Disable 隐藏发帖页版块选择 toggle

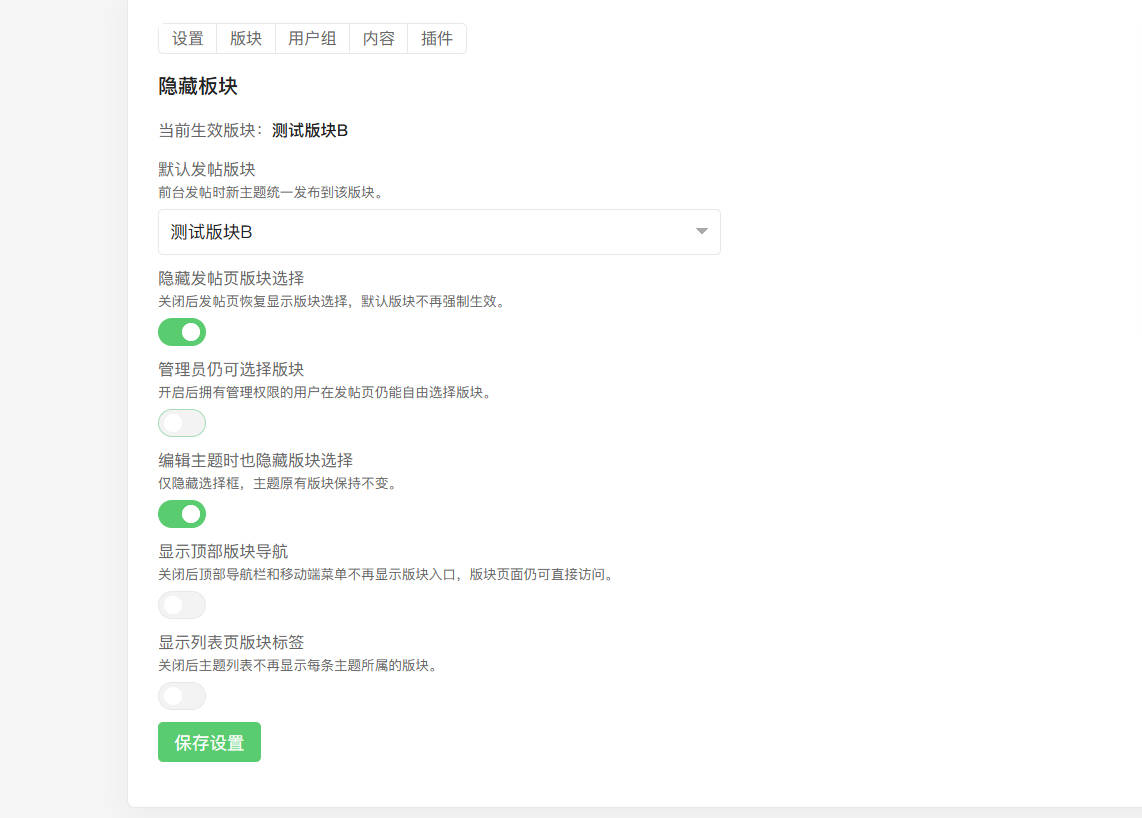point(182,332)
